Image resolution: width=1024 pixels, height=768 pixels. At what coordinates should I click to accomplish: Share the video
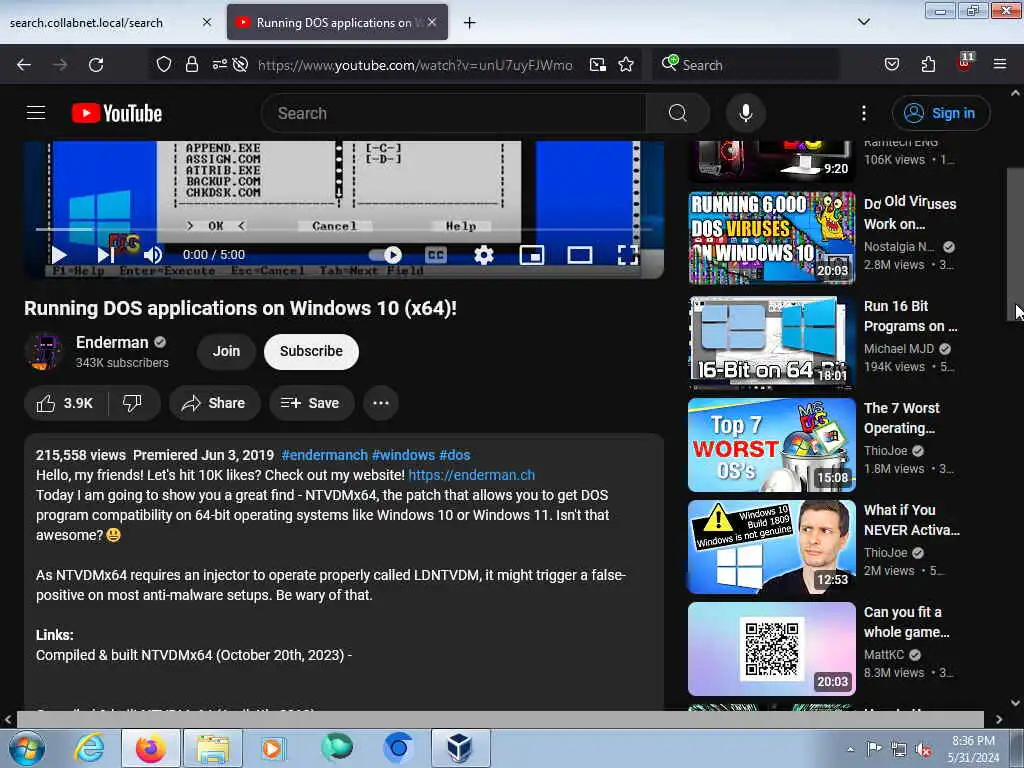pos(214,403)
